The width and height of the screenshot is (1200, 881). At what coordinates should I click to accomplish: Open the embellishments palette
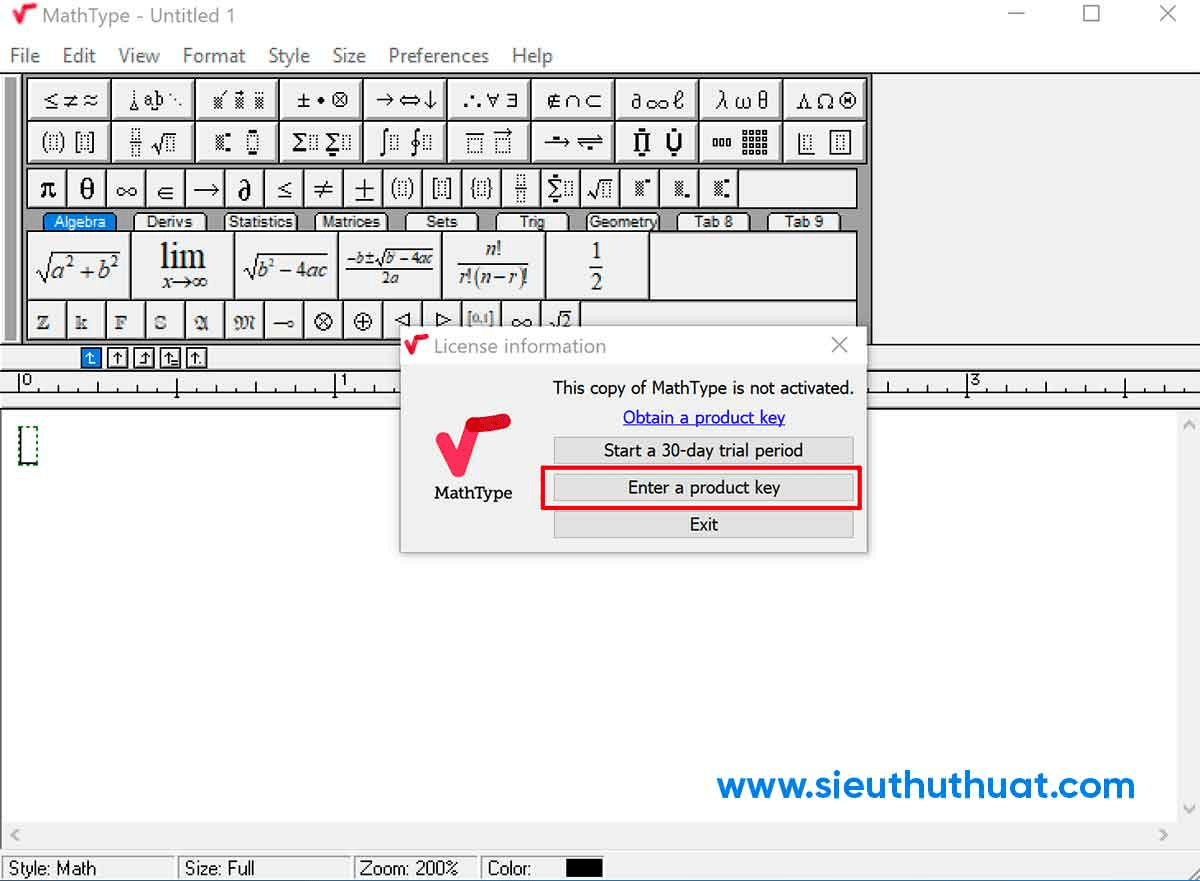(238, 100)
